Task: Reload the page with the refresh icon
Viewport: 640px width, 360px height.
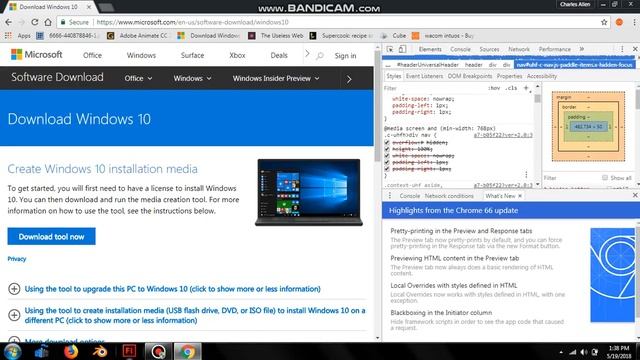Action: (x=35, y=22)
